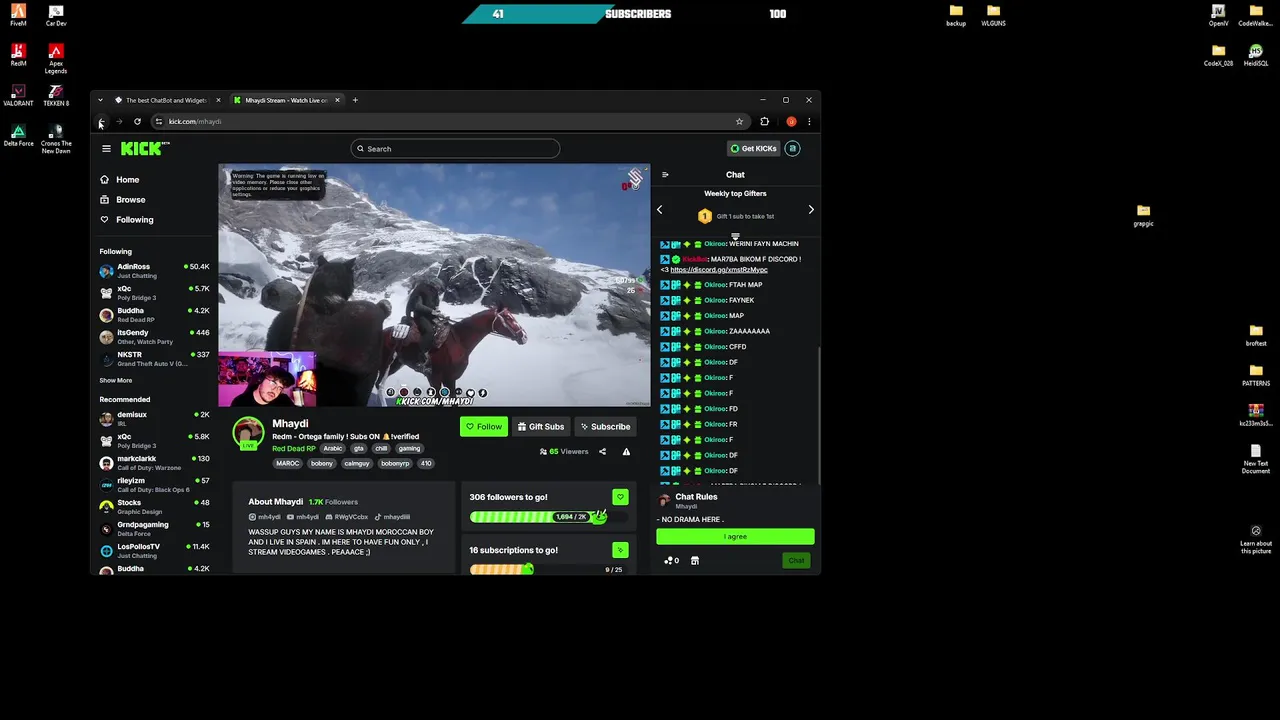Image resolution: width=1280 pixels, height=720 pixels.
Task: Collapse the gifters banner with its small handle
Action: 735,237
